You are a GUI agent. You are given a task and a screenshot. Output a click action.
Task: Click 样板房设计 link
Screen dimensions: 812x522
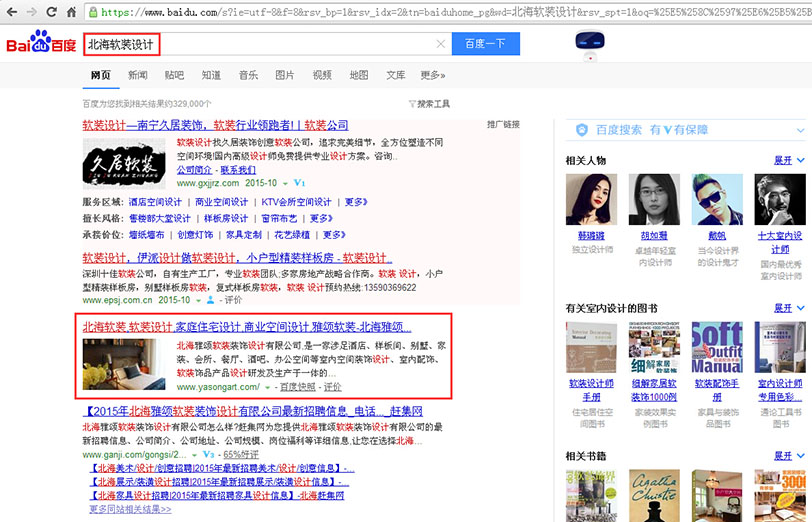tap(226, 219)
